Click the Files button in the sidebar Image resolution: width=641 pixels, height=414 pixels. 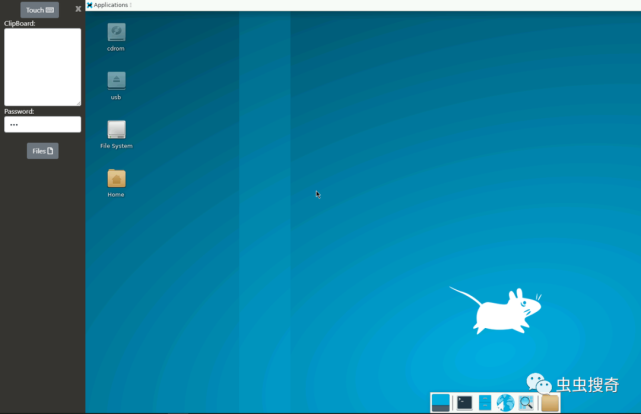43,151
